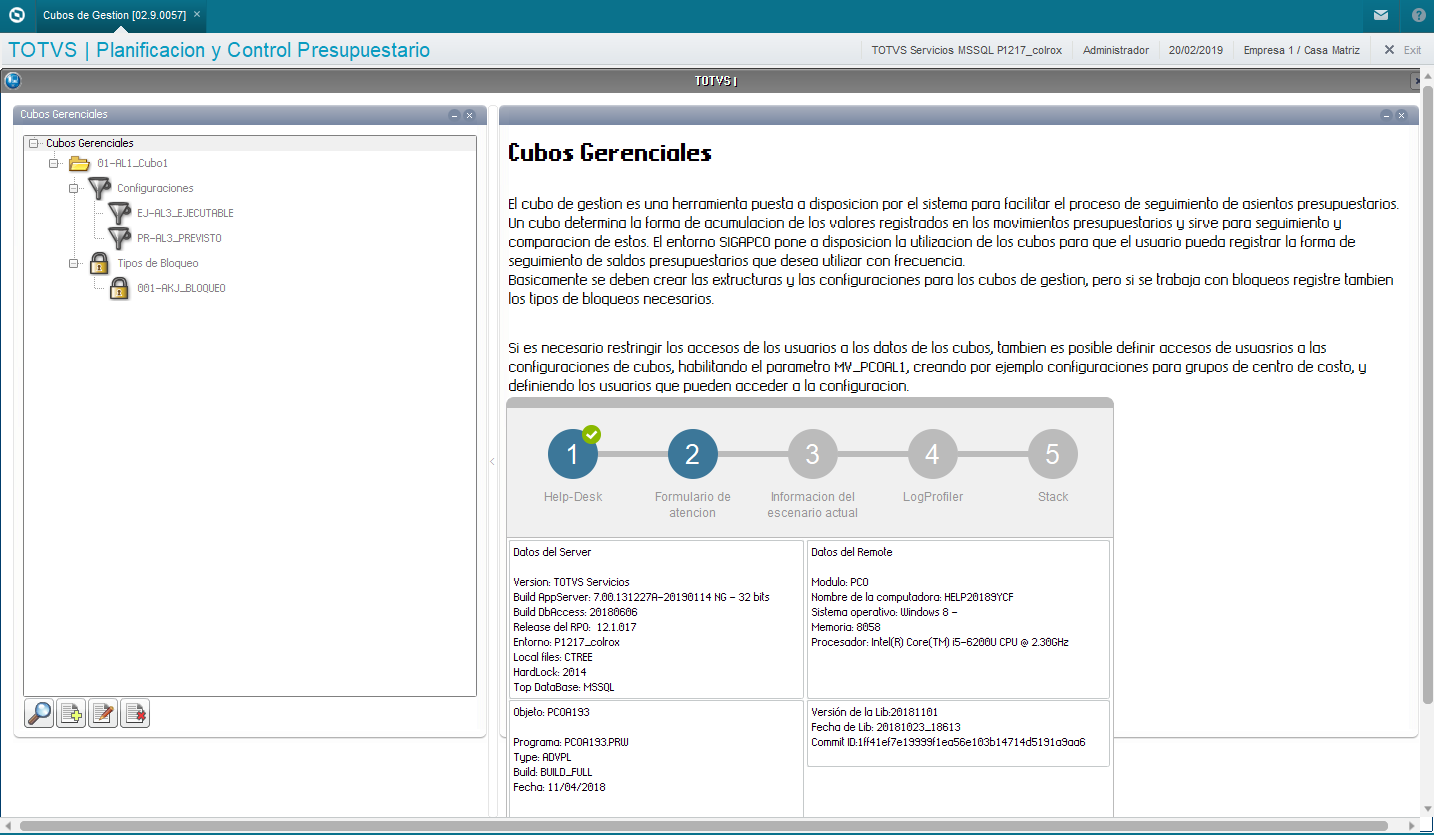Select 001-AKJ_BLOQUEO block type
This screenshot has height=835, width=1434.
pos(181,288)
